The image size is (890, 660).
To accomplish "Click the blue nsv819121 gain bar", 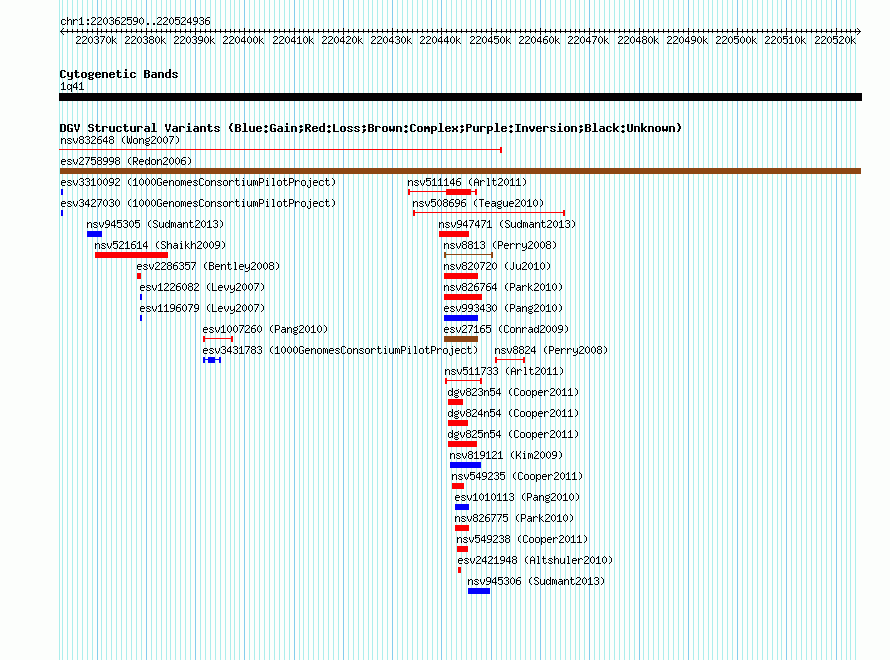I will coord(465,465).
